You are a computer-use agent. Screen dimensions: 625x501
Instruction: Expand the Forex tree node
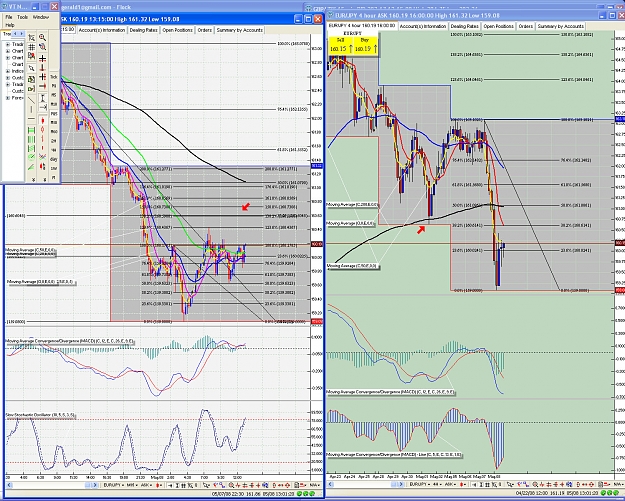pyautogui.click(x=8, y=98)
